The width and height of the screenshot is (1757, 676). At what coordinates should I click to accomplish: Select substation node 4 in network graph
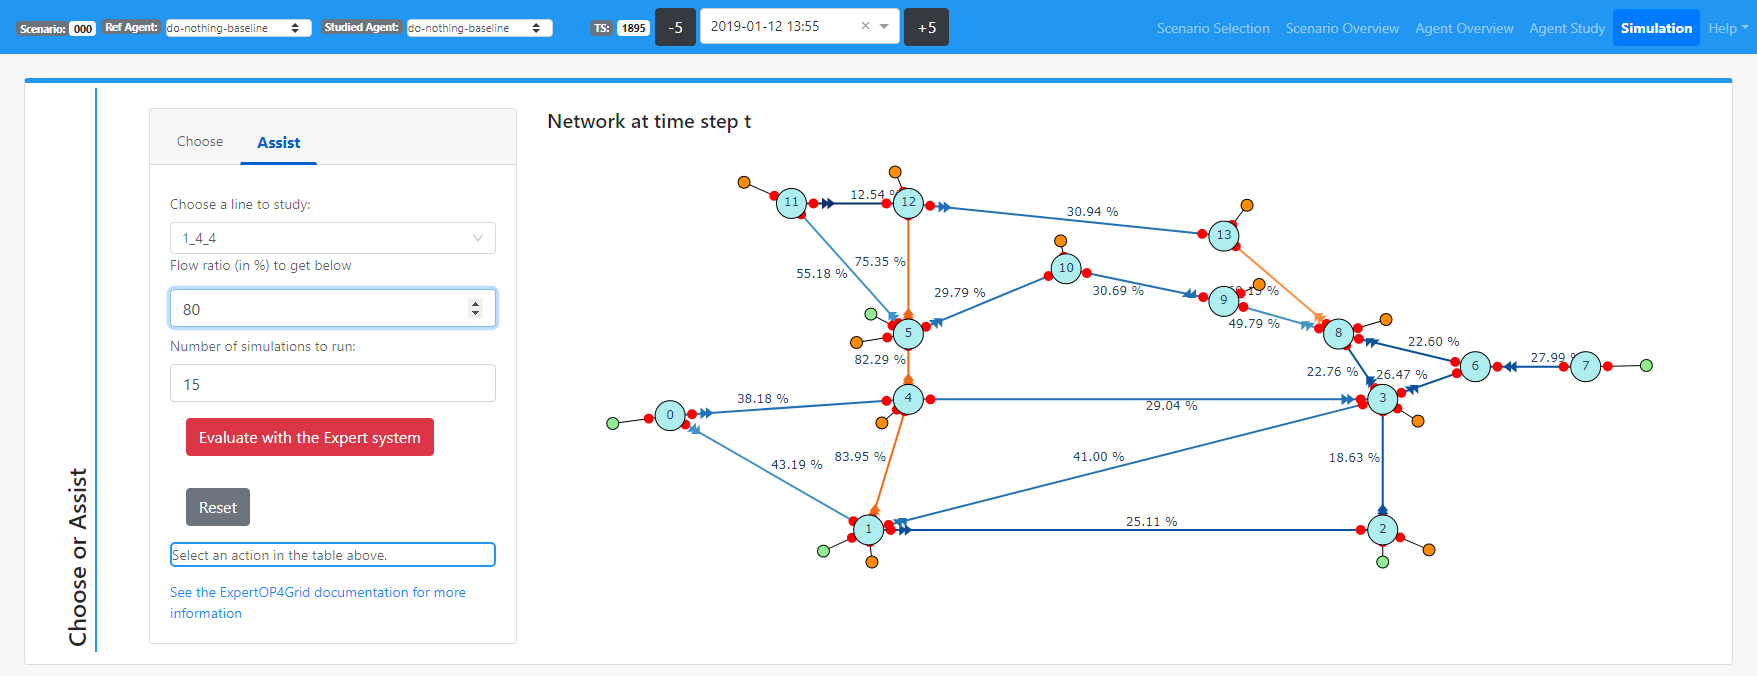pyautogui.click(x=908, y=399)
